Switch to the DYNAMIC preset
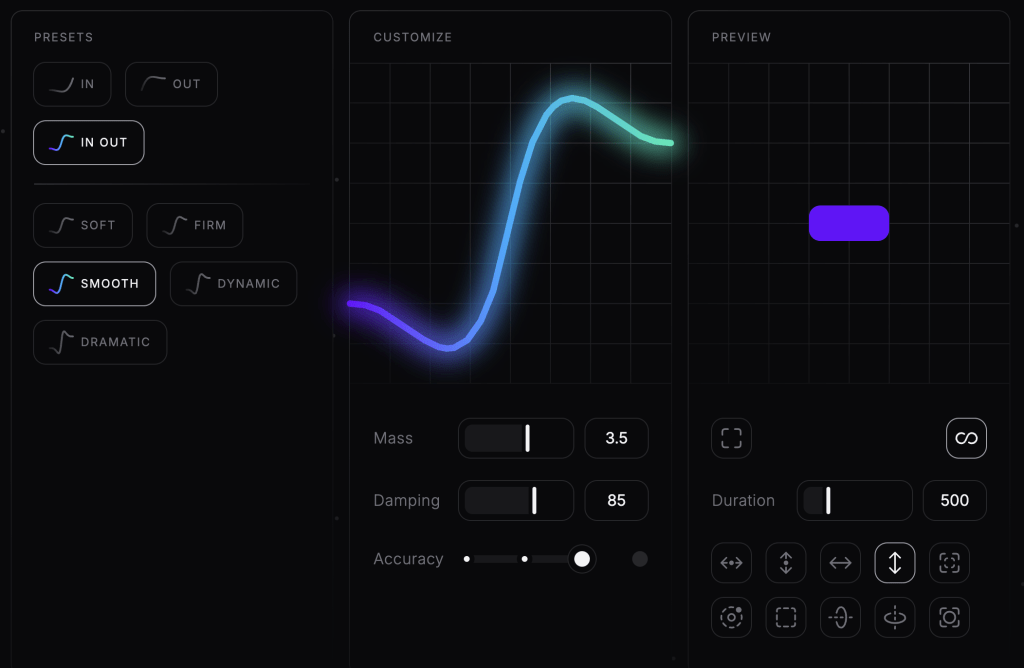The height and width of the screenshot is (668, 1024). point(233,284)
